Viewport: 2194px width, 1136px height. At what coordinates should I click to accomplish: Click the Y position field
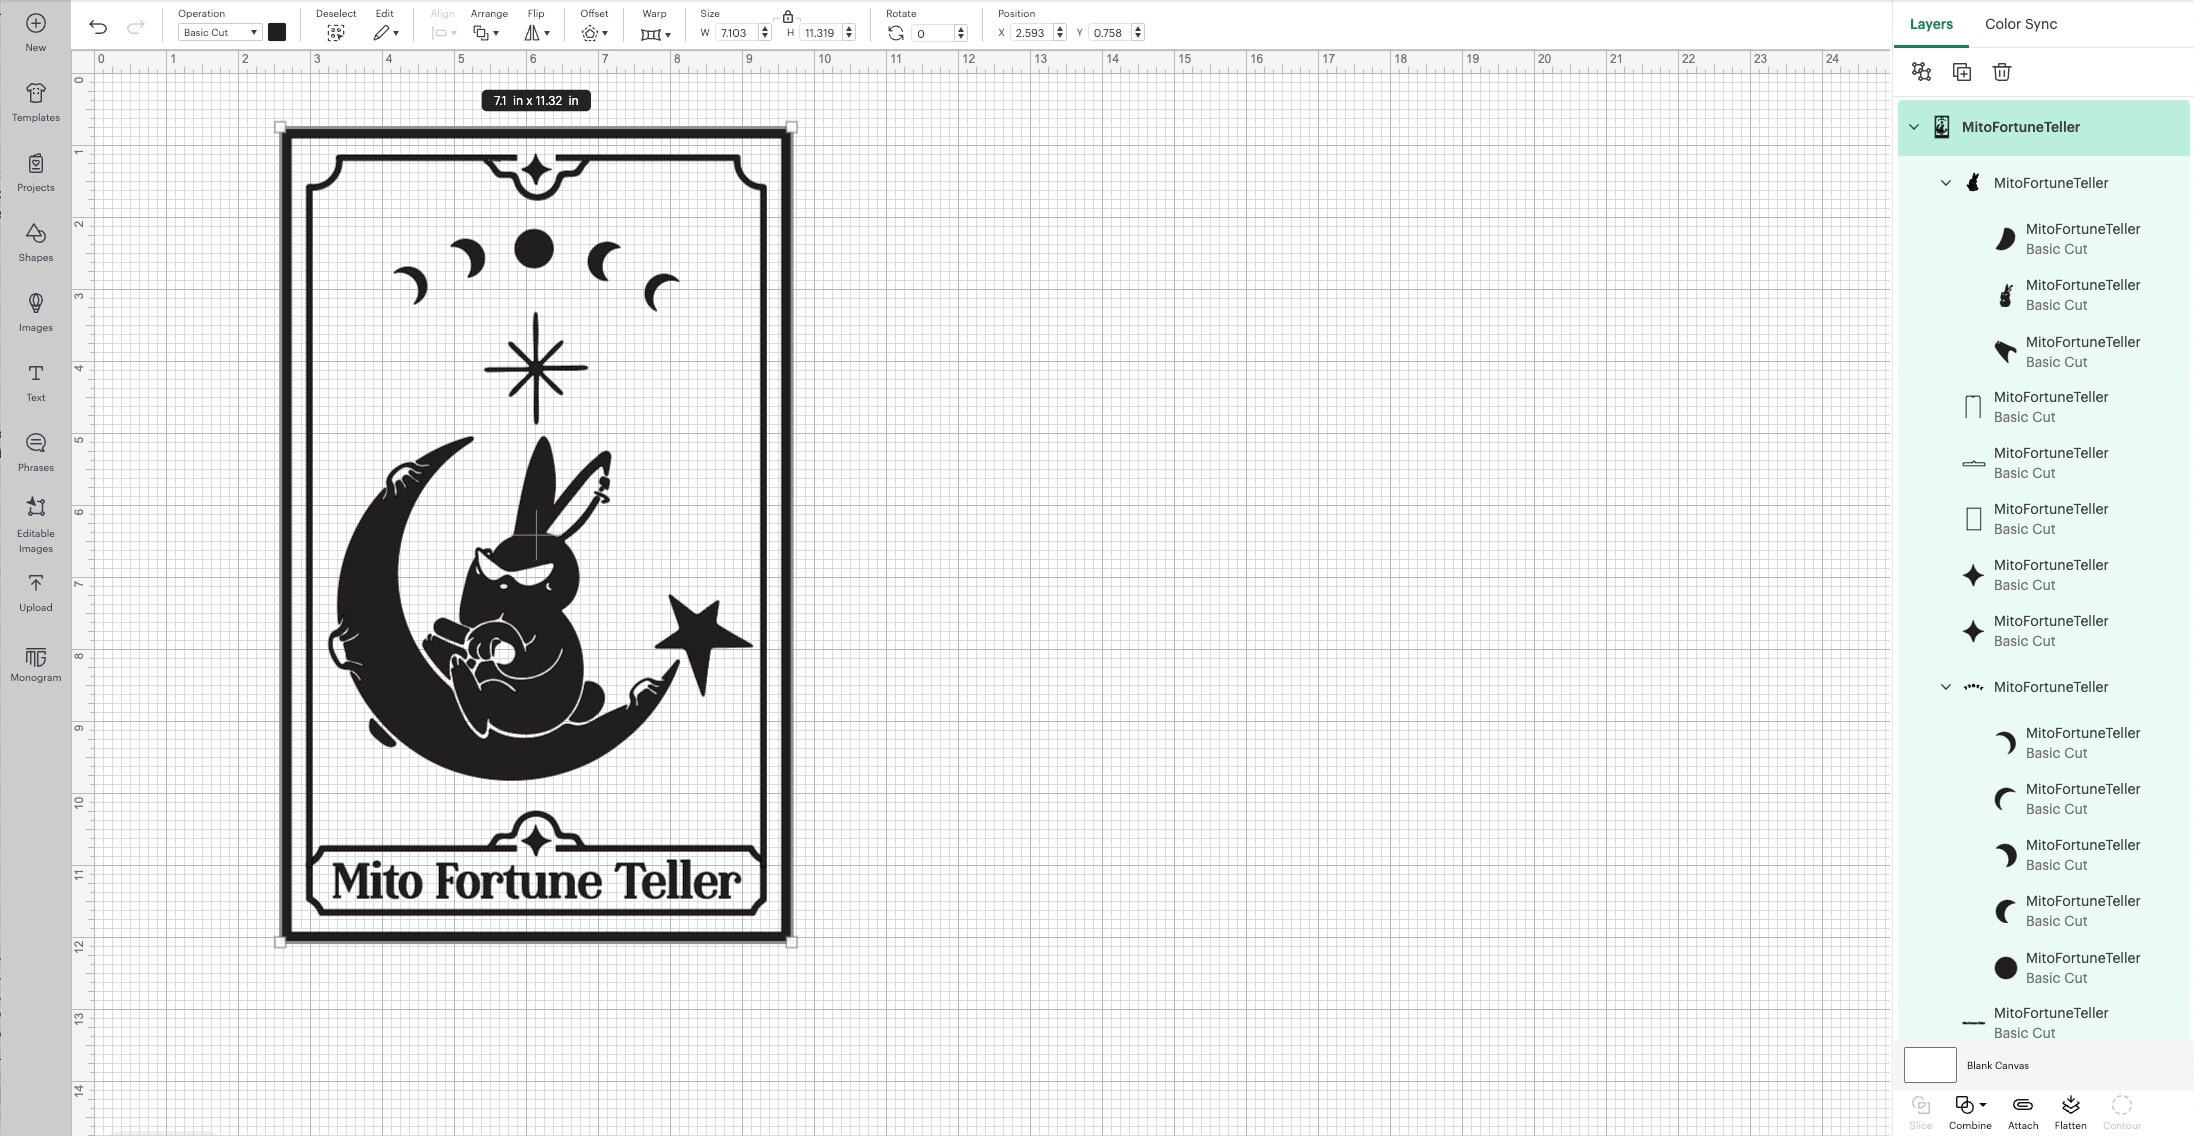click(1109, 33)
